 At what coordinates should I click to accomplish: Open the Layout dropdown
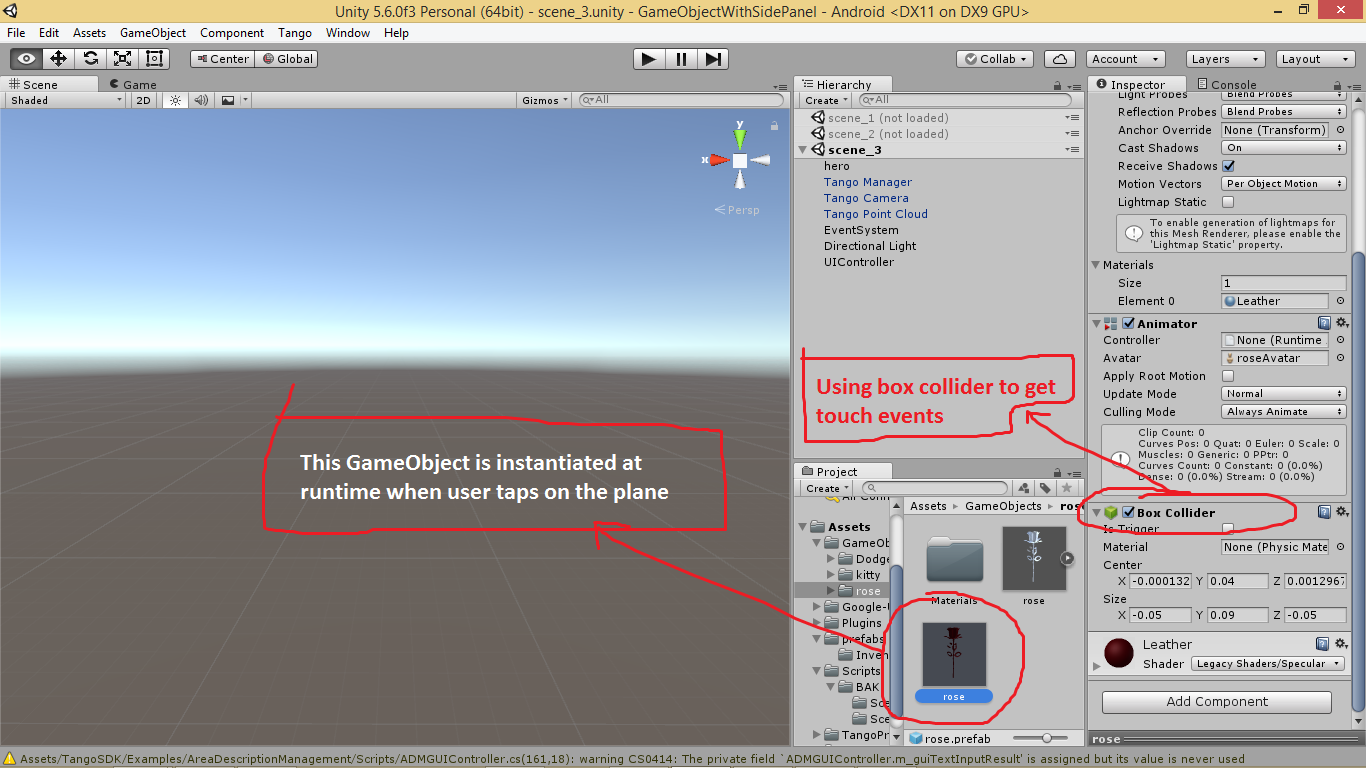[x=1315, y=59]
